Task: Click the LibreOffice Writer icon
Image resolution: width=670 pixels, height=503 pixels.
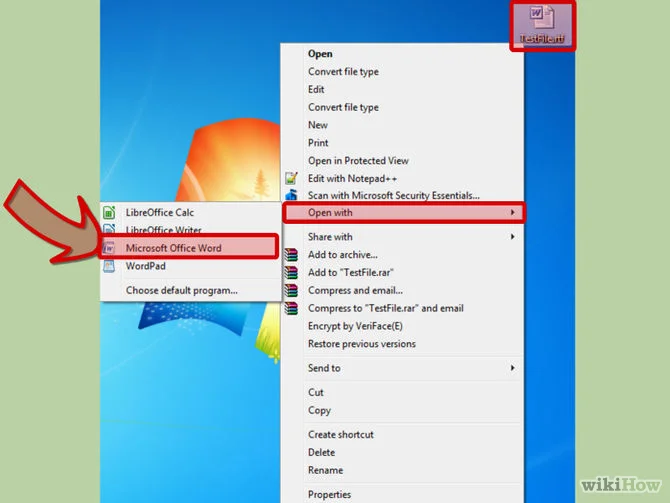Action: click(109, 229)
